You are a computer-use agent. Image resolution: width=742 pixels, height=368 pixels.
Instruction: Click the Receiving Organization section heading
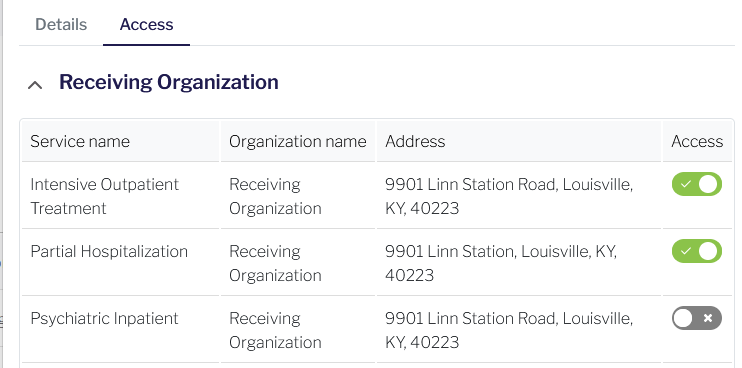[168, 82]
